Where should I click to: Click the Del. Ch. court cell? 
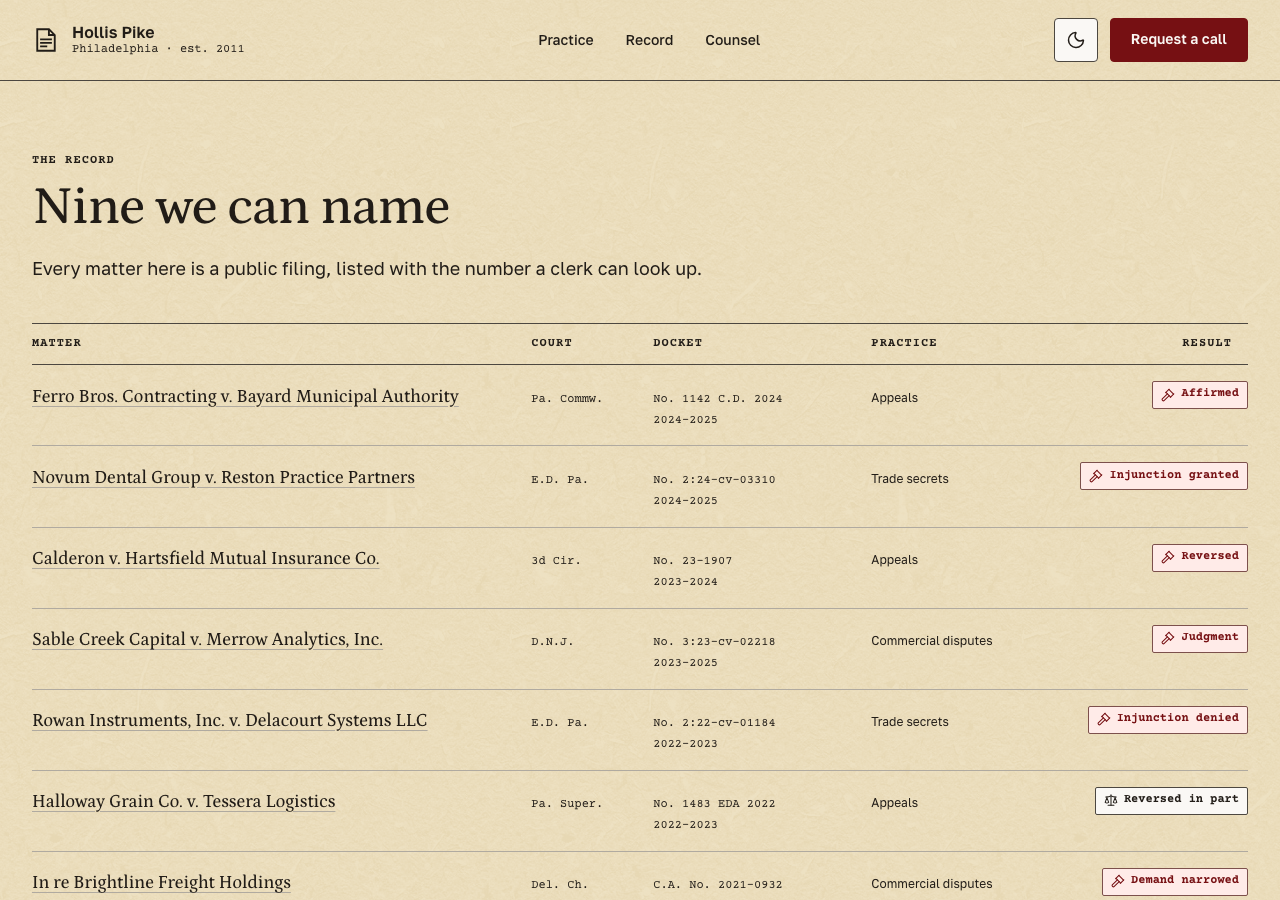click(560, 884)
